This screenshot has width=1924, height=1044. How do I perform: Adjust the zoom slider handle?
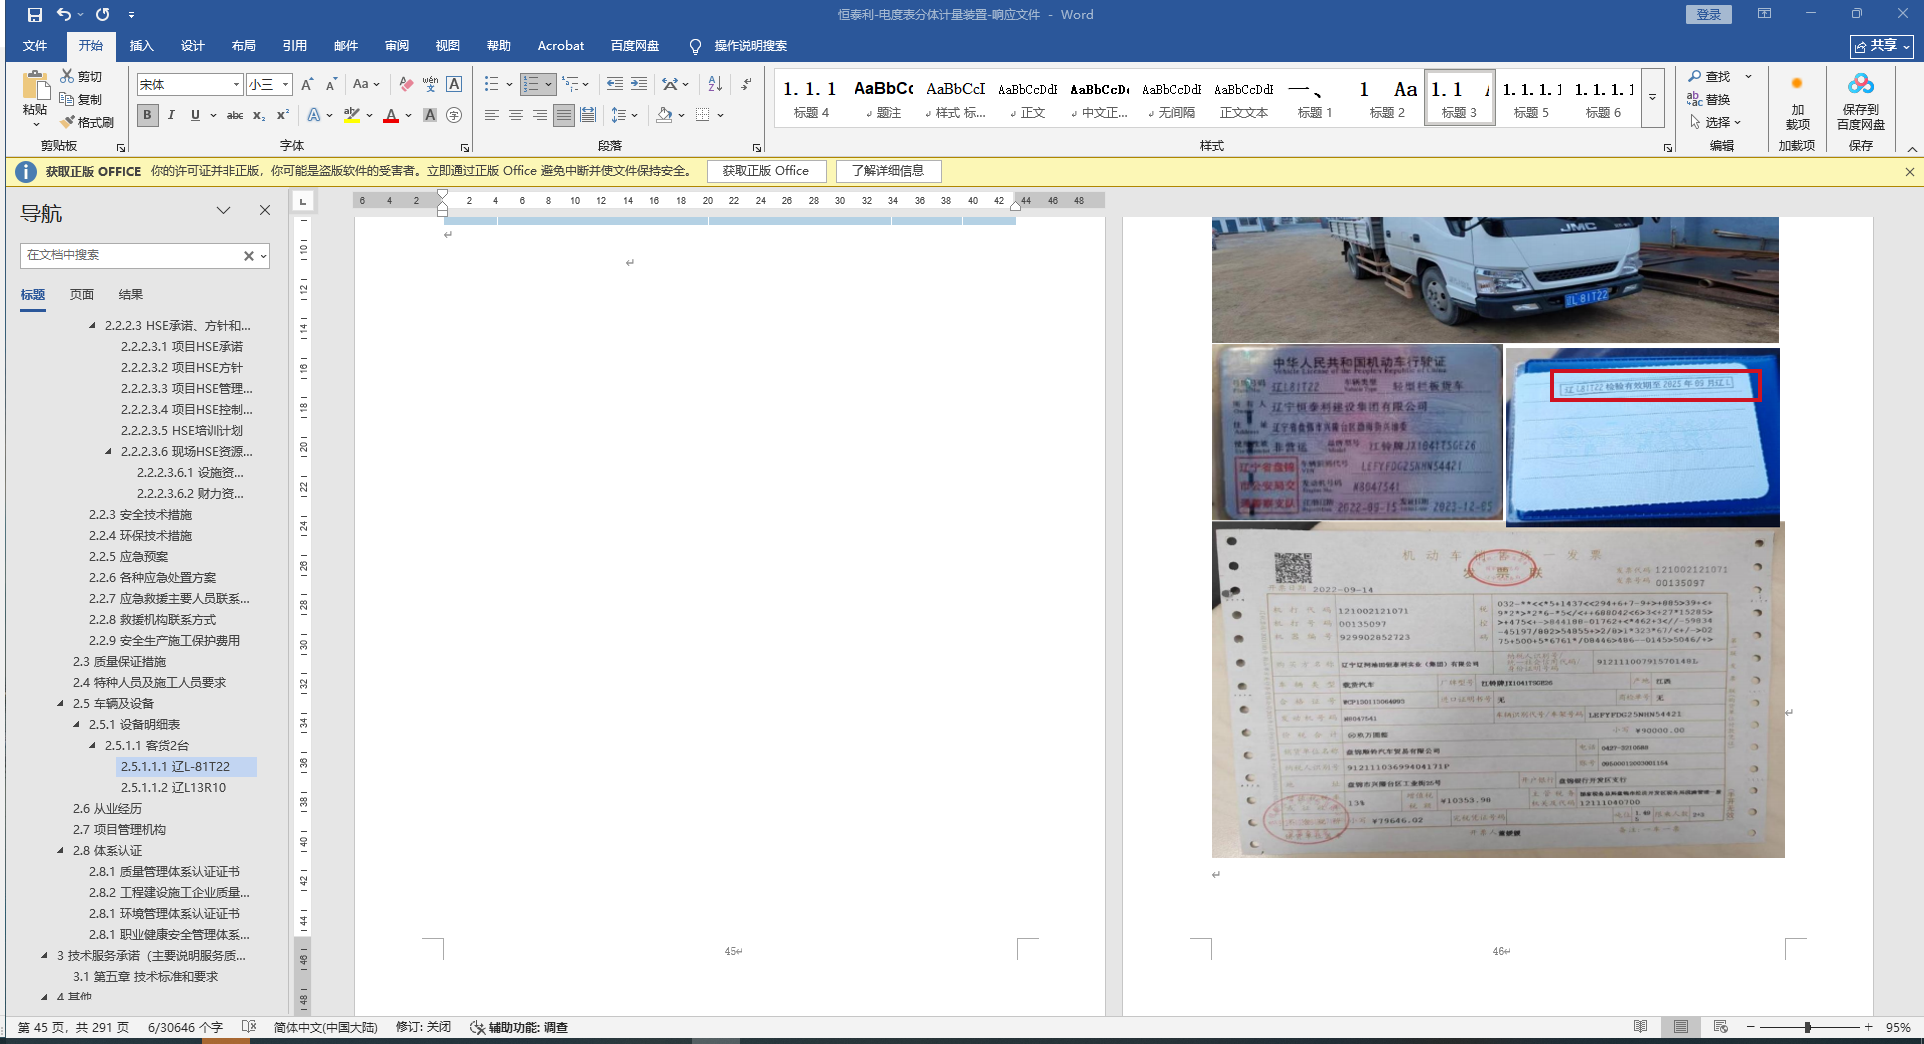(1808, 1027)
